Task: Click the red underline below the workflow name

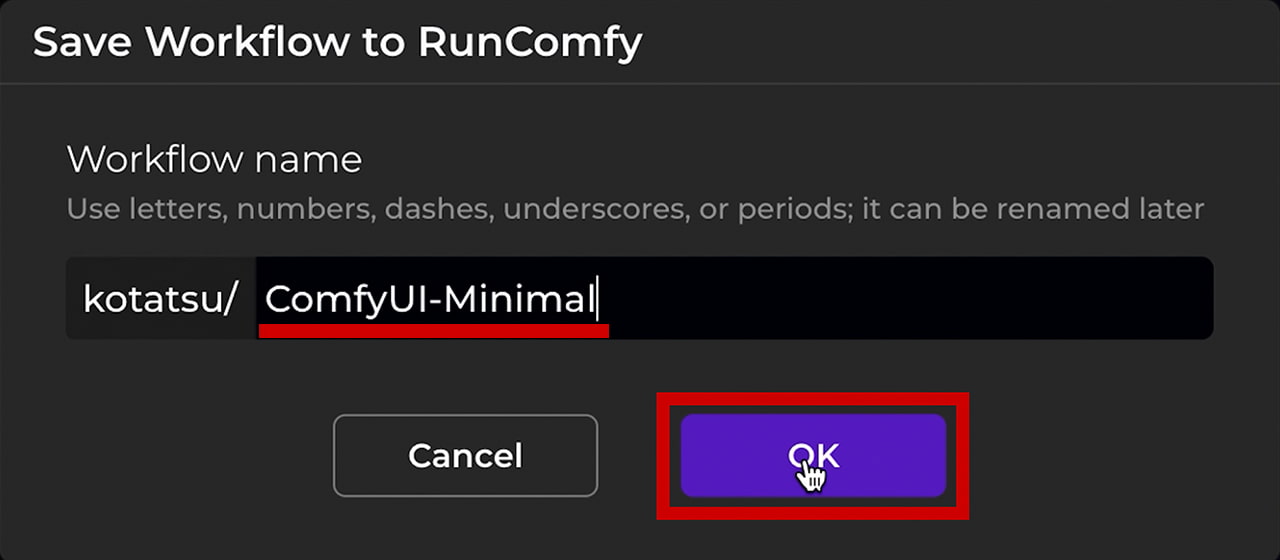Action: pyautogui.click(x=433, y=331)
